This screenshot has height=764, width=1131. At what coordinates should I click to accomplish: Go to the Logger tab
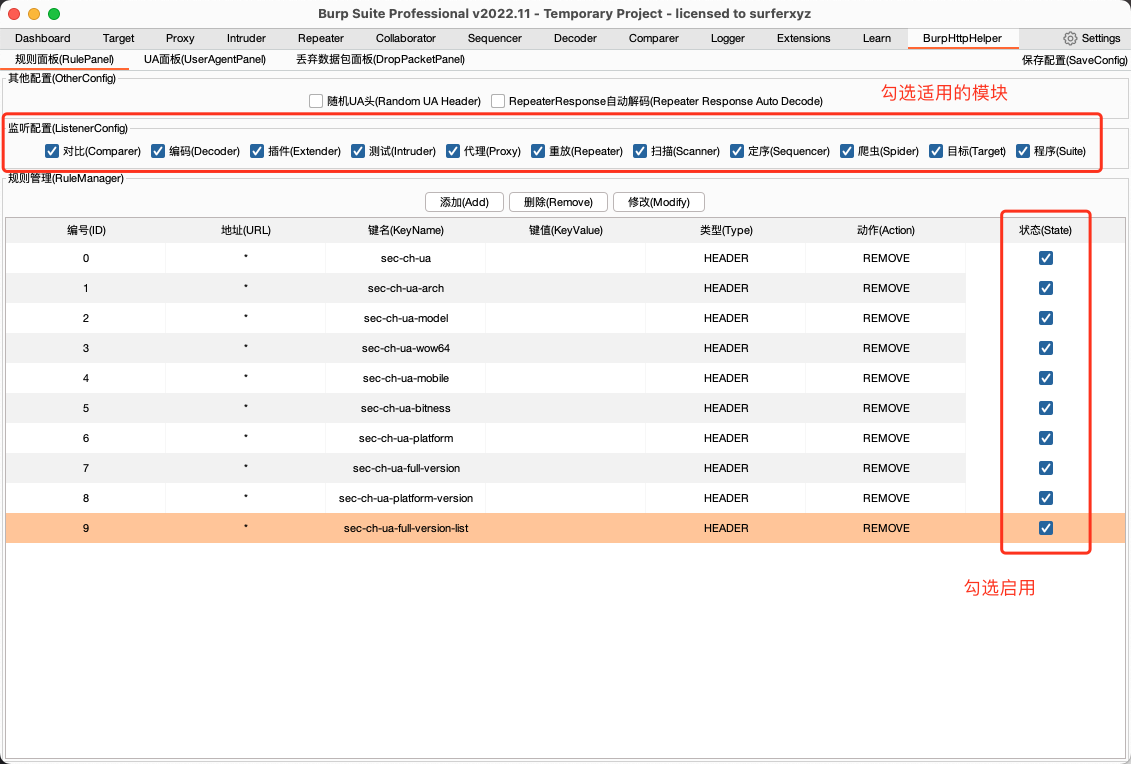728,38
